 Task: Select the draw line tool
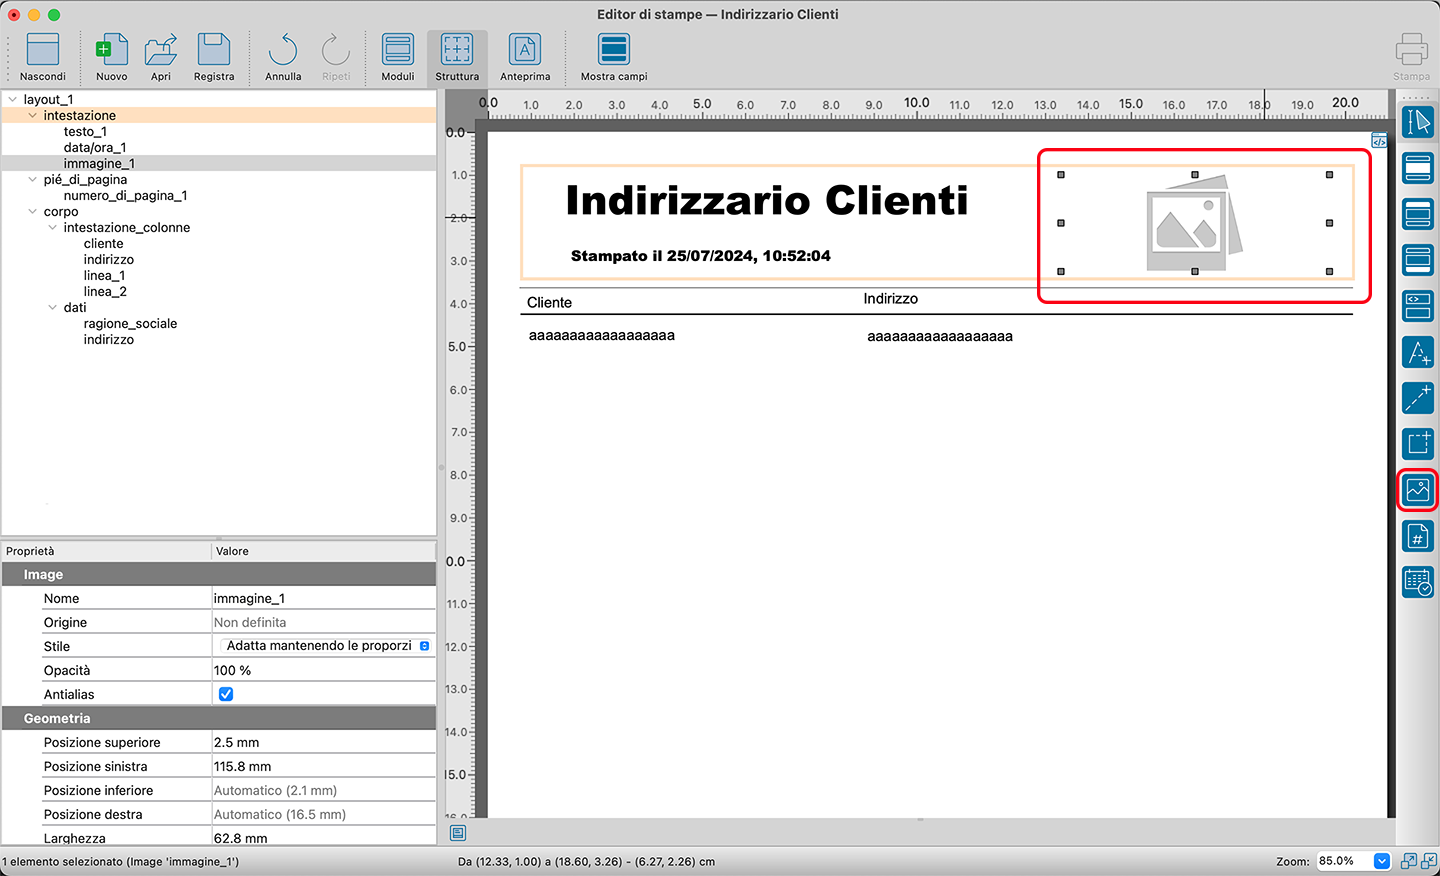pos(1417,398)
